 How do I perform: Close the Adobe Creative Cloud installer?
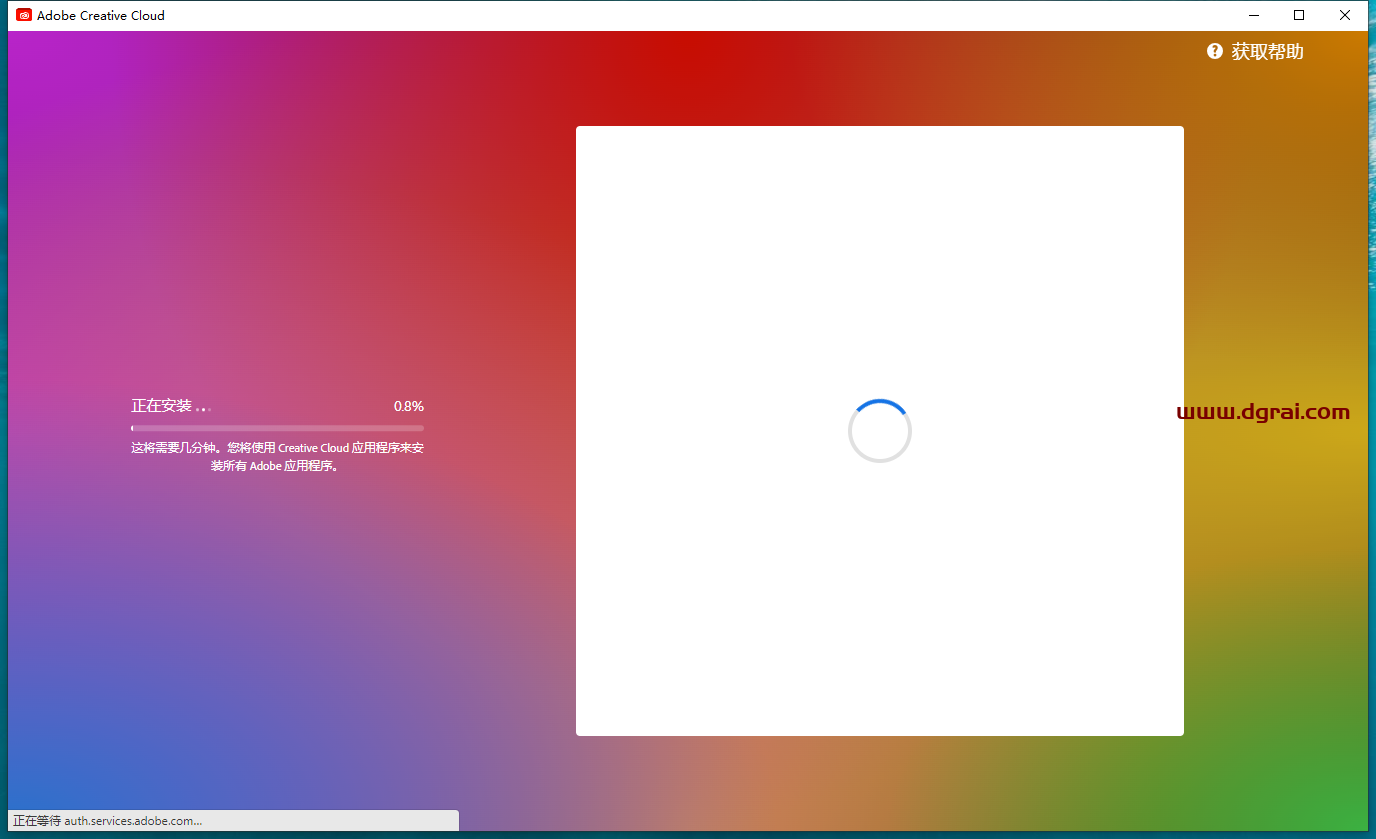pos(1344,15)
